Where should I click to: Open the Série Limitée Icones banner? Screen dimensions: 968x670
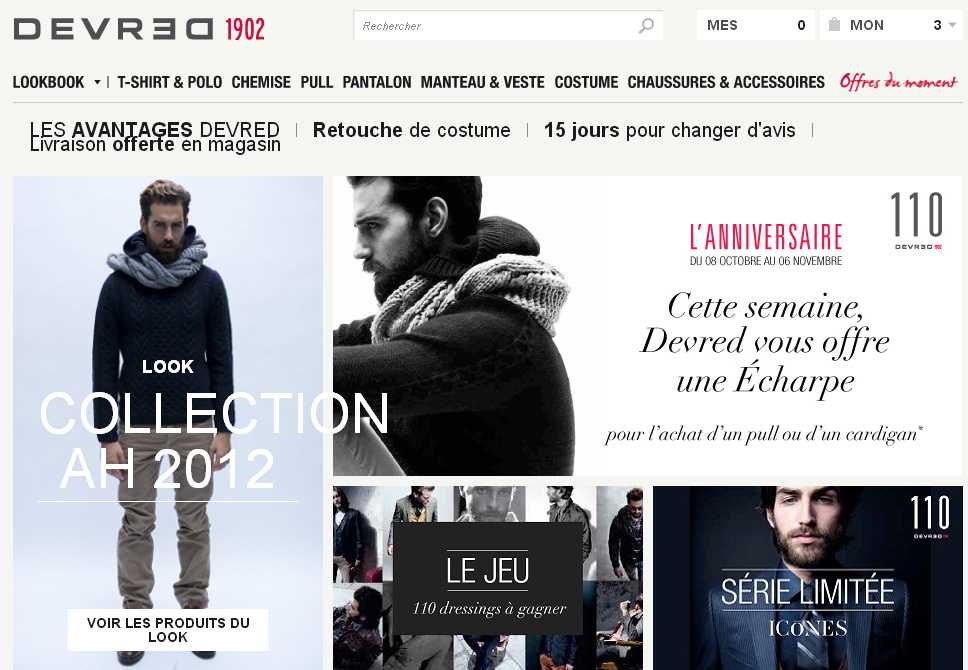click(x=807, y=578)
